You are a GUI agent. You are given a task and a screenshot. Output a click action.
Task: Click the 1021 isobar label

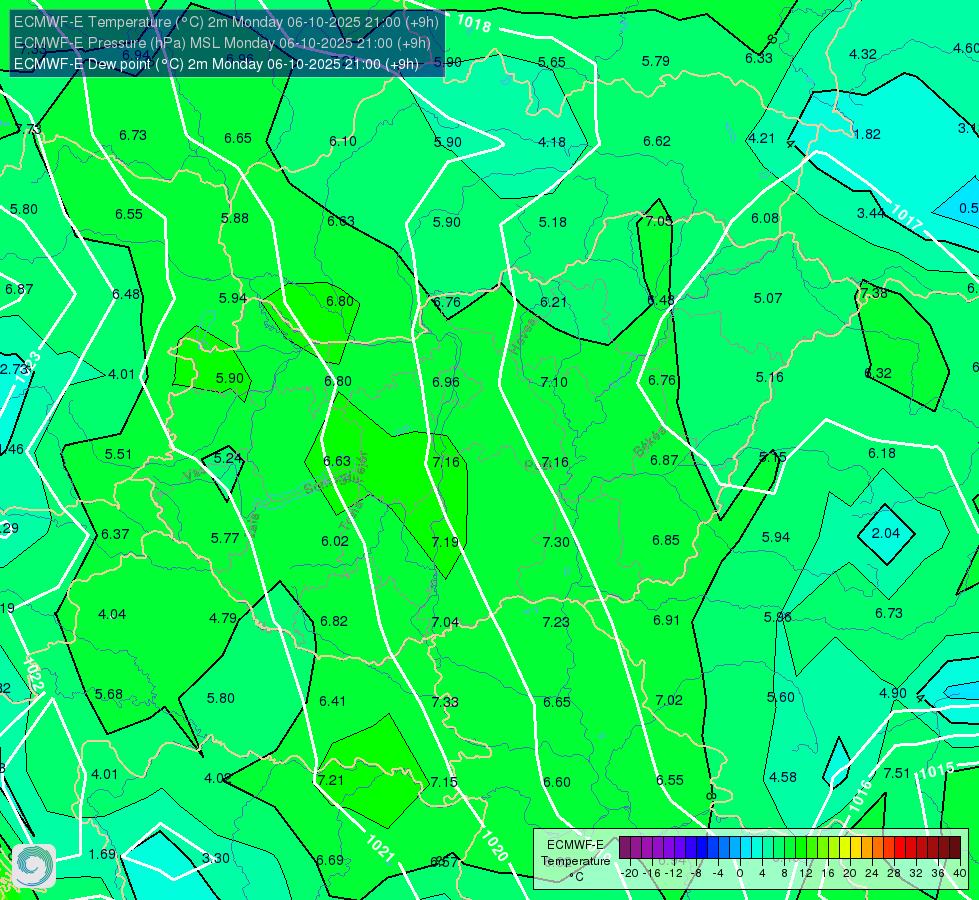tap(379, 848)
